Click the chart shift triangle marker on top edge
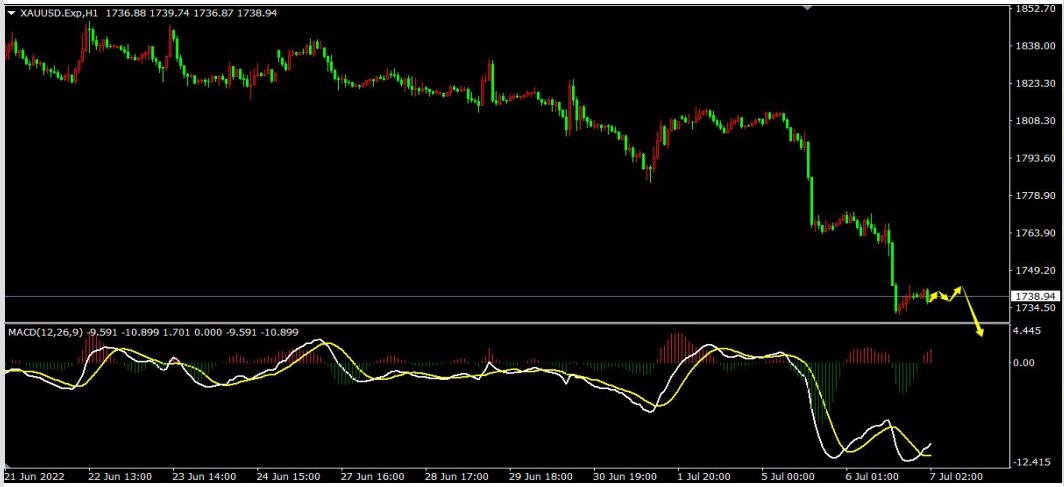1064x487 pixels. pos(807,8)
